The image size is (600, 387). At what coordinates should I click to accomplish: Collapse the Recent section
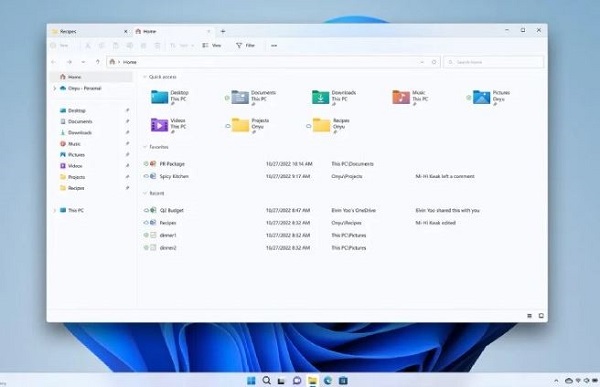click(x=145, y=193)
